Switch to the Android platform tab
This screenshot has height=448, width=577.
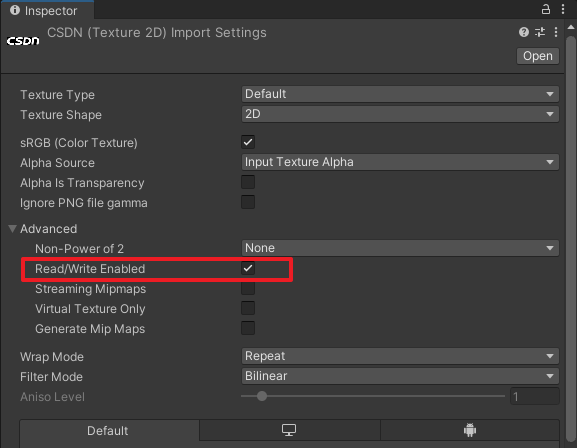470,430
